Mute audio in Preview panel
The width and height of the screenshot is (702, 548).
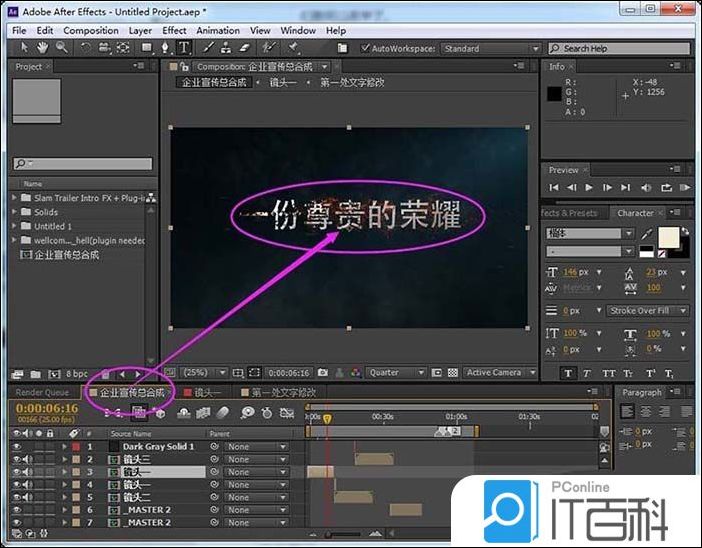pyautogui.click(x=645, y=187)
